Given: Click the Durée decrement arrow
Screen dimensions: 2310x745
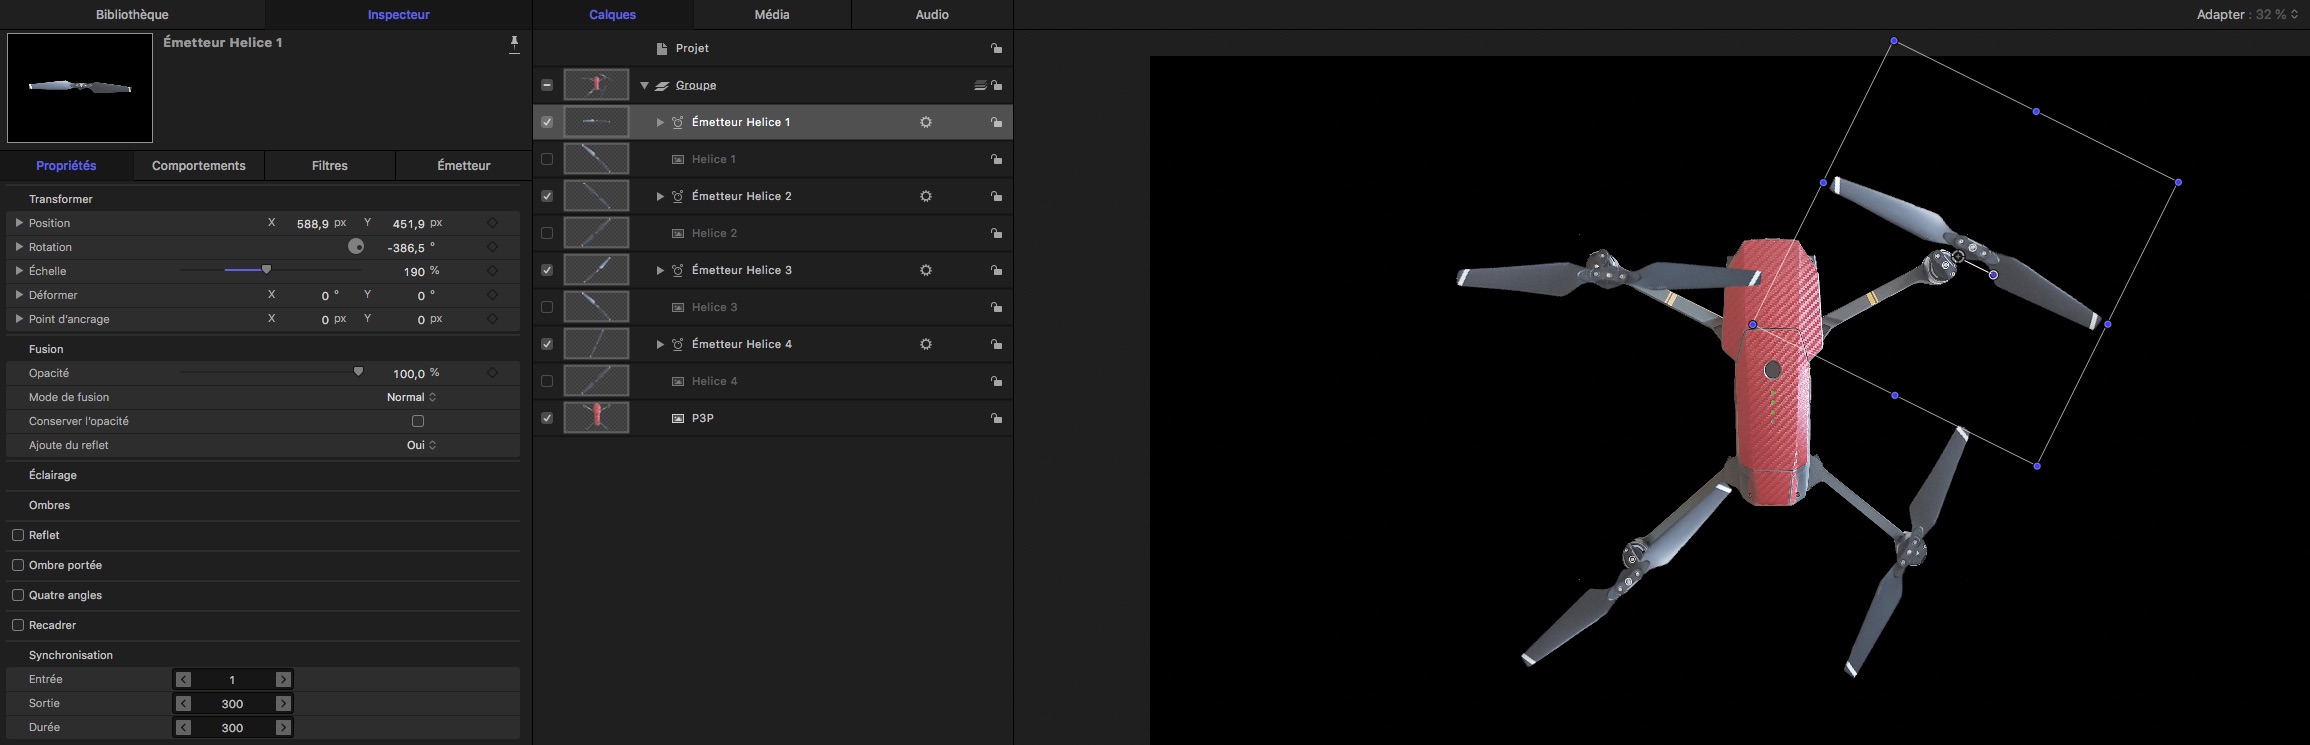Looking at the screenshot, I should [183, 727].
